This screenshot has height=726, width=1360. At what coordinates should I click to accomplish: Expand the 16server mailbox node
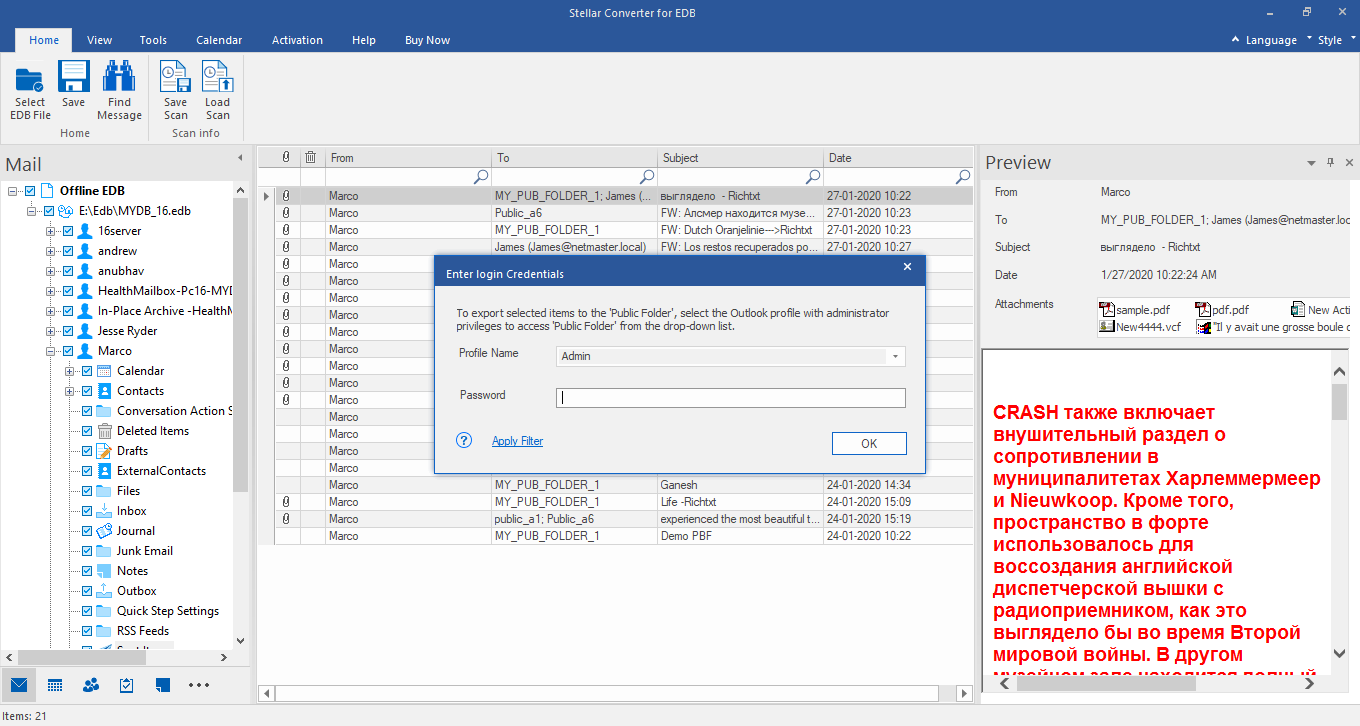pyautogui.click(x=50, y=231)
